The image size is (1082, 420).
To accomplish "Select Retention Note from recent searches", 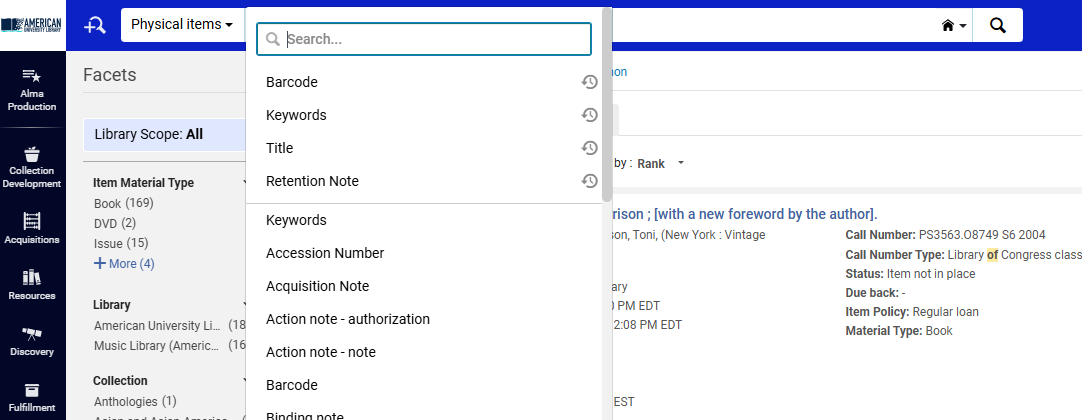I will coord(312,181).
